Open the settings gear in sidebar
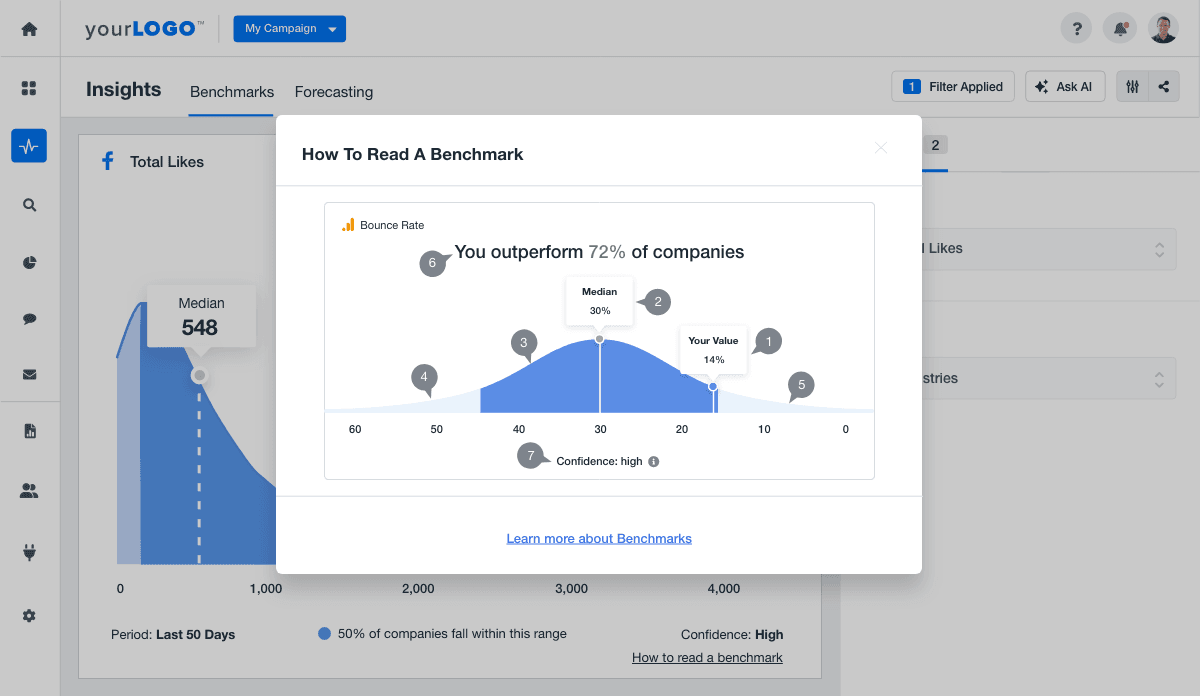This screenshot has height=696, width=1200. 29,616
